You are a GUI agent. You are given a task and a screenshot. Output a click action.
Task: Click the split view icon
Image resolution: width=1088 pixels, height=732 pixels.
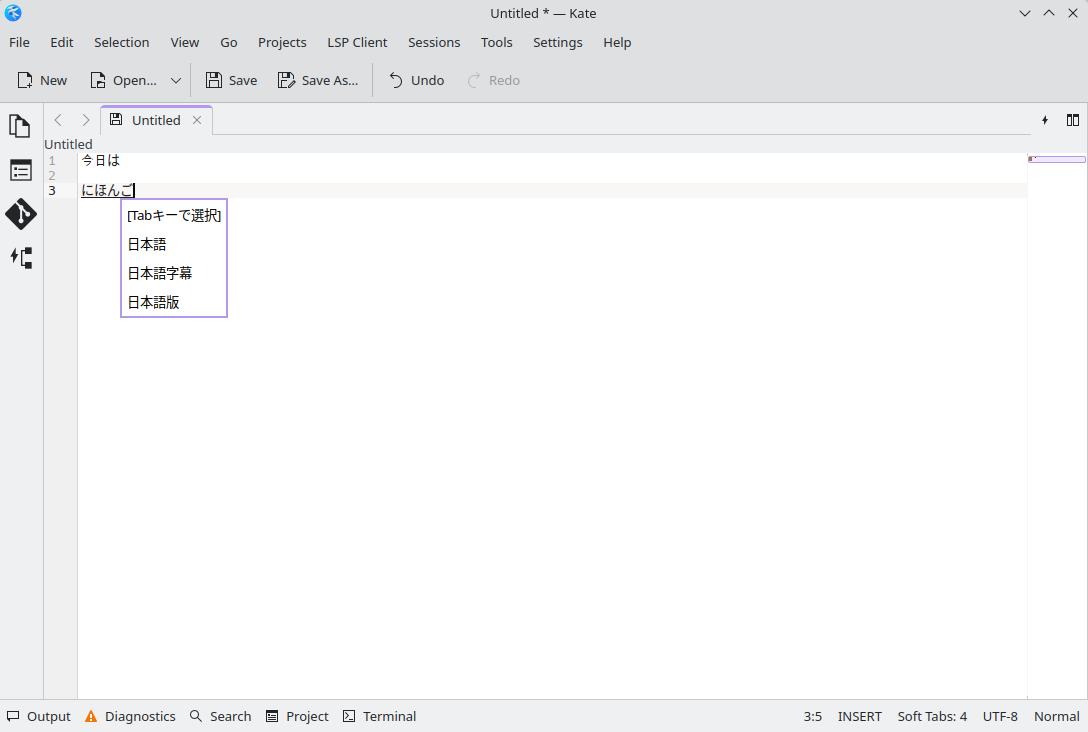tap(1073, 120)
